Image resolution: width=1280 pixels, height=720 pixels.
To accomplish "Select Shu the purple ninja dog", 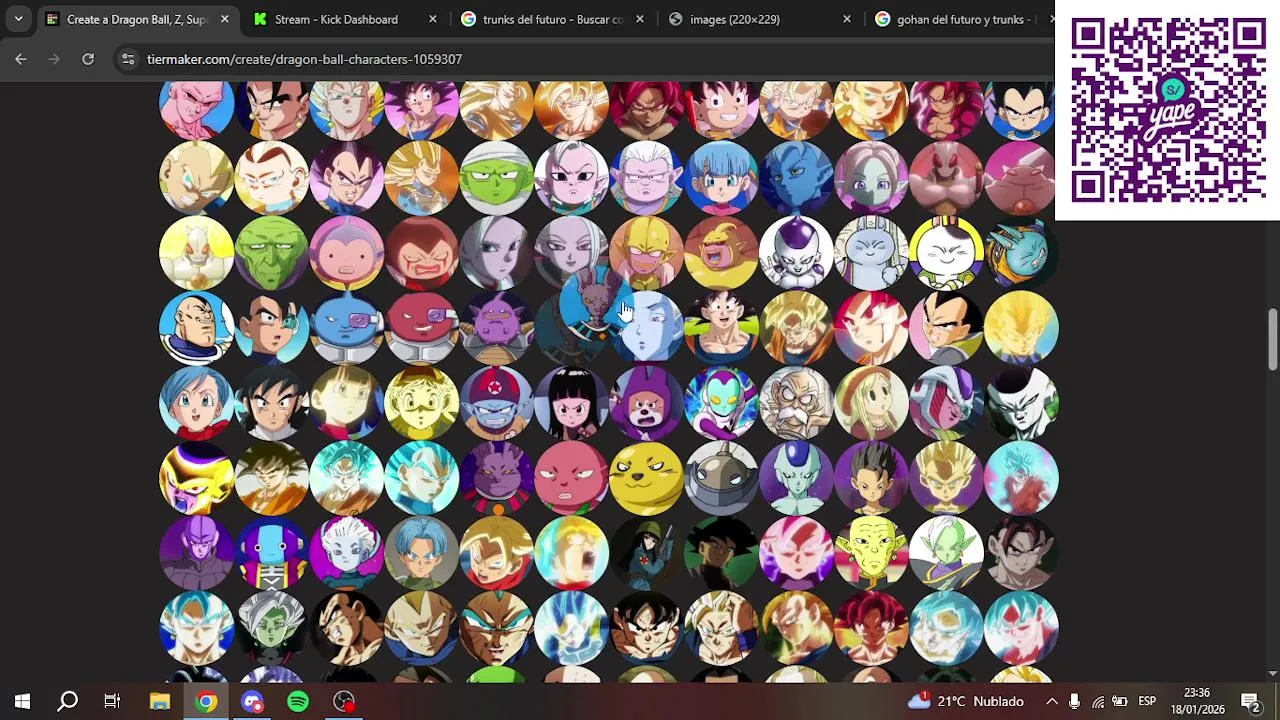I will (x=647, y=403).
